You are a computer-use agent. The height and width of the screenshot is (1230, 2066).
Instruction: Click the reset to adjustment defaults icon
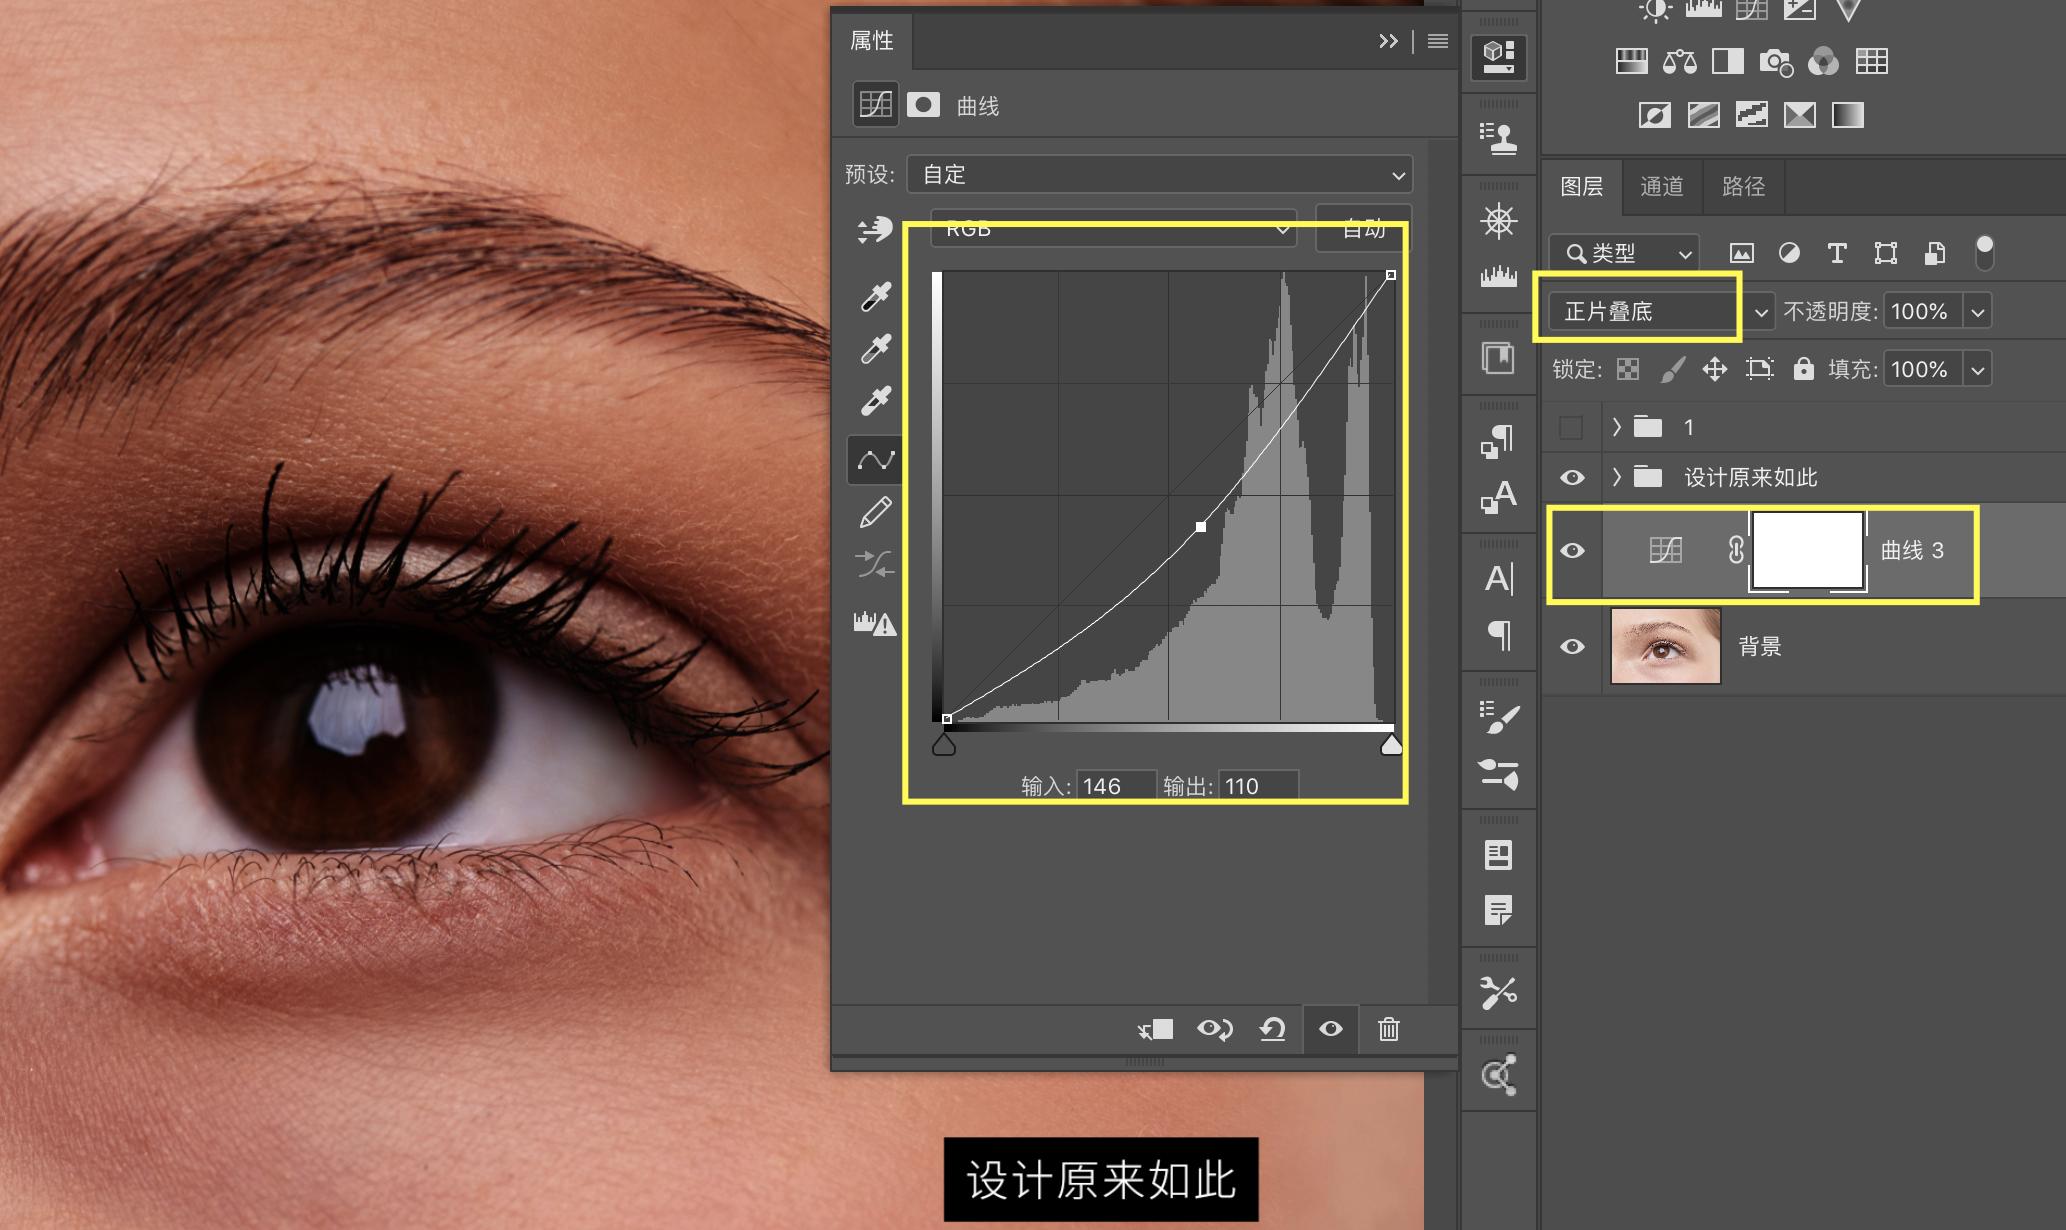1272,1029
